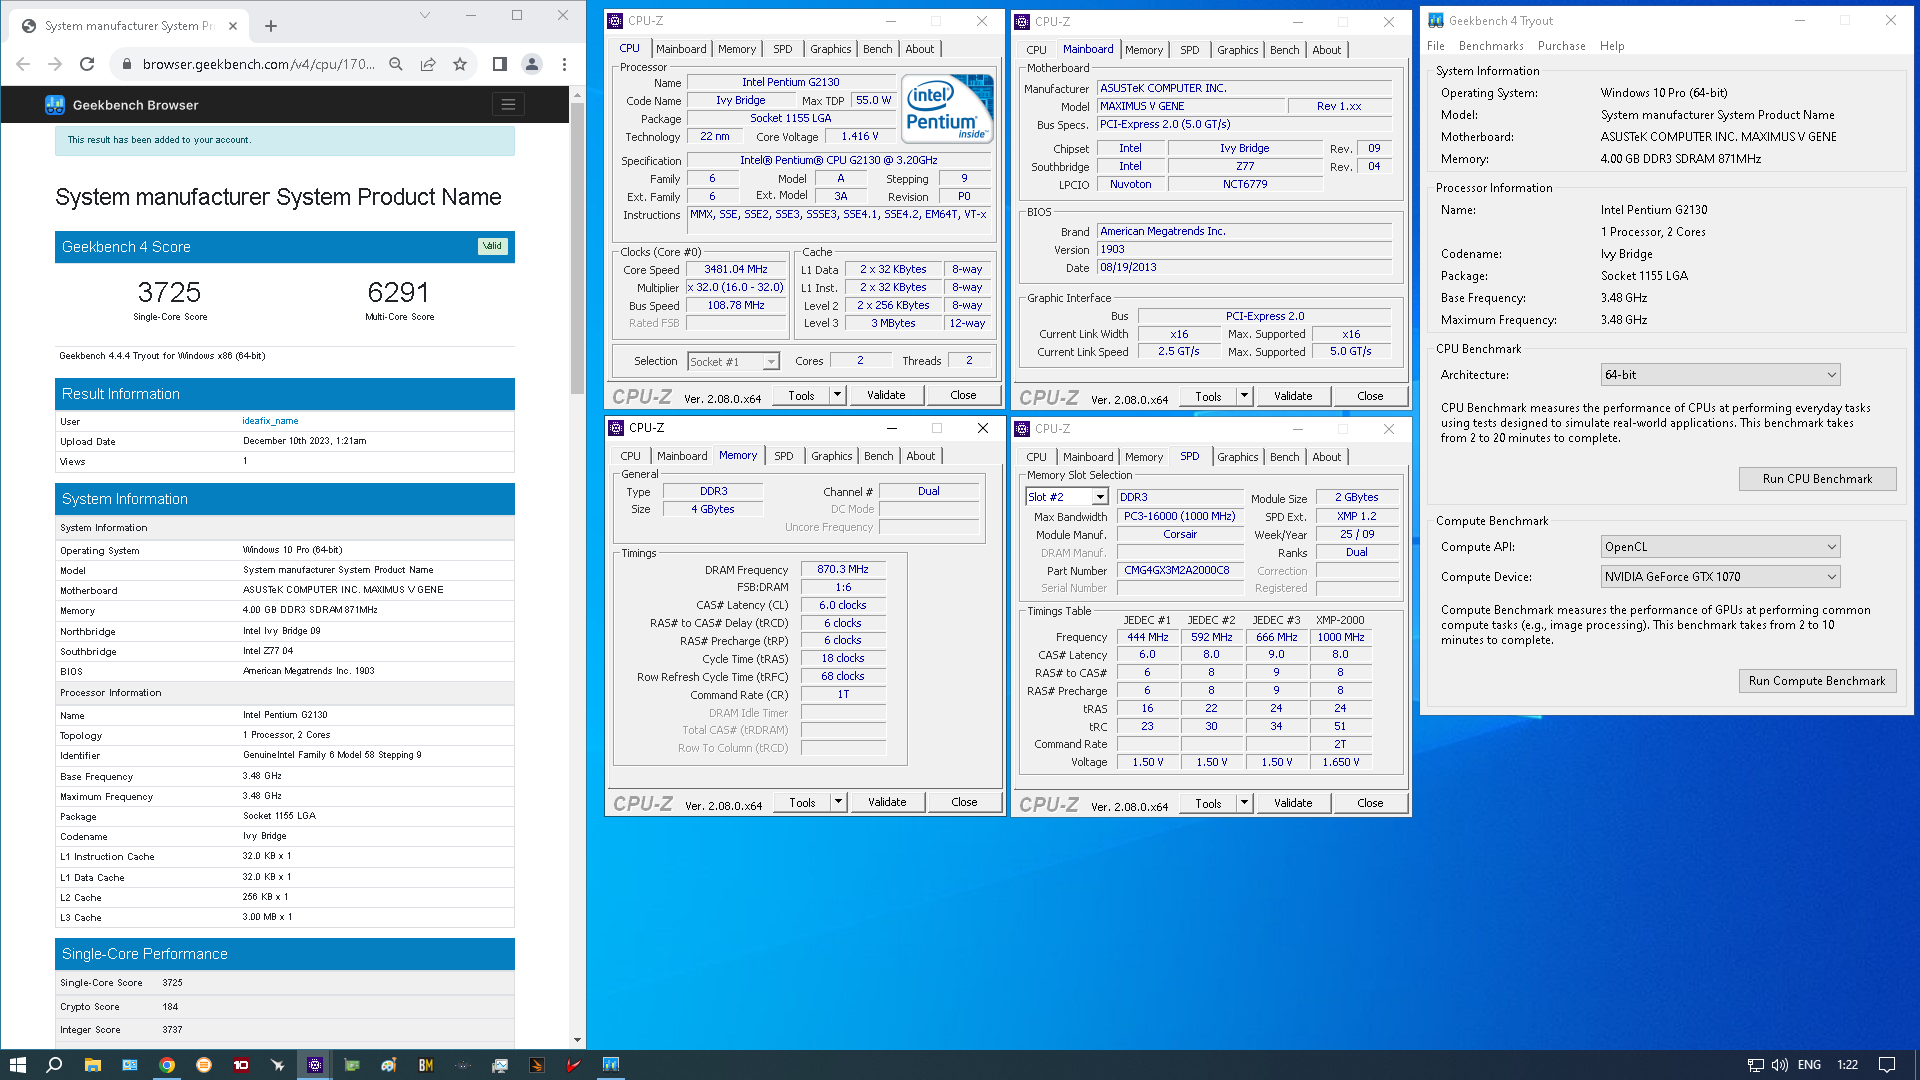
Task: Click the DRAM Frequency 870.3 MHz value
Action: tap(843, 569)
